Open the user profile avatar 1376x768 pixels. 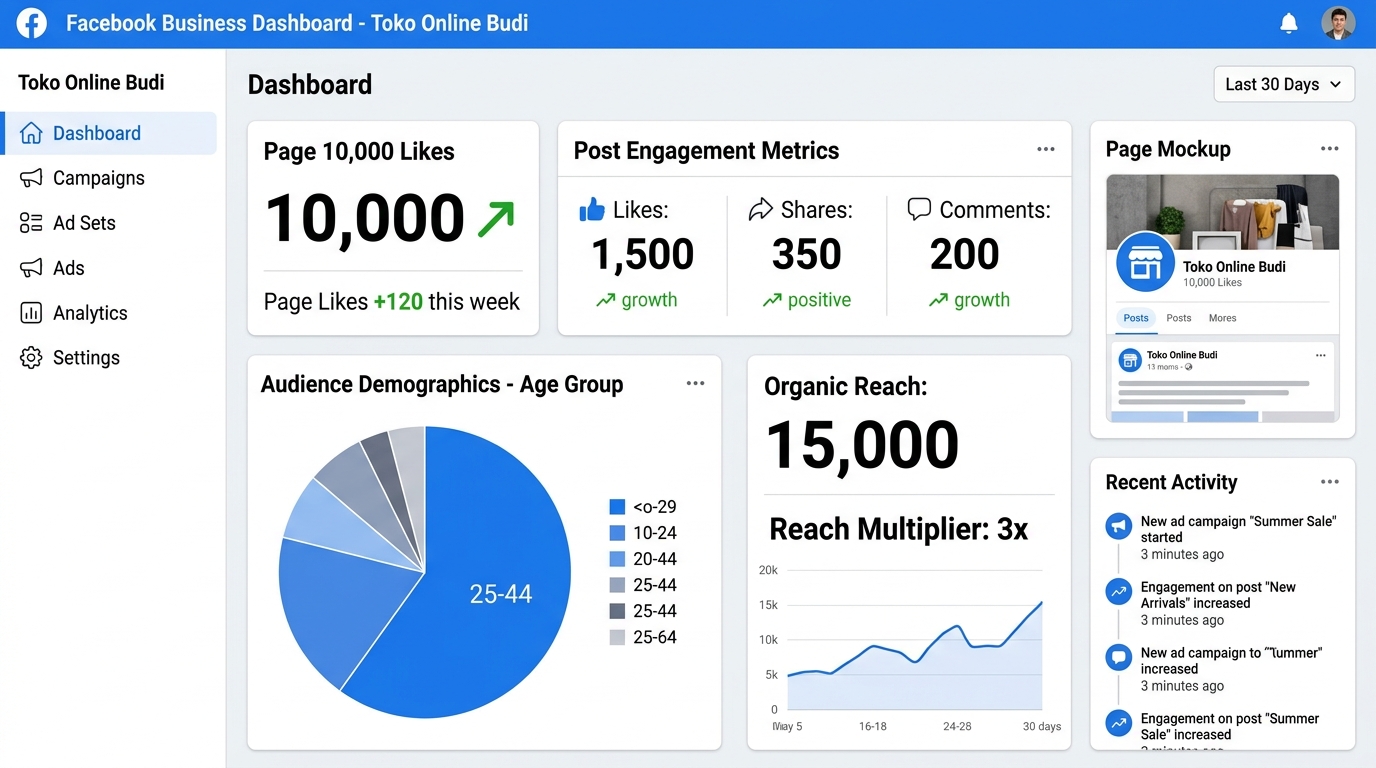point(1338,23)
